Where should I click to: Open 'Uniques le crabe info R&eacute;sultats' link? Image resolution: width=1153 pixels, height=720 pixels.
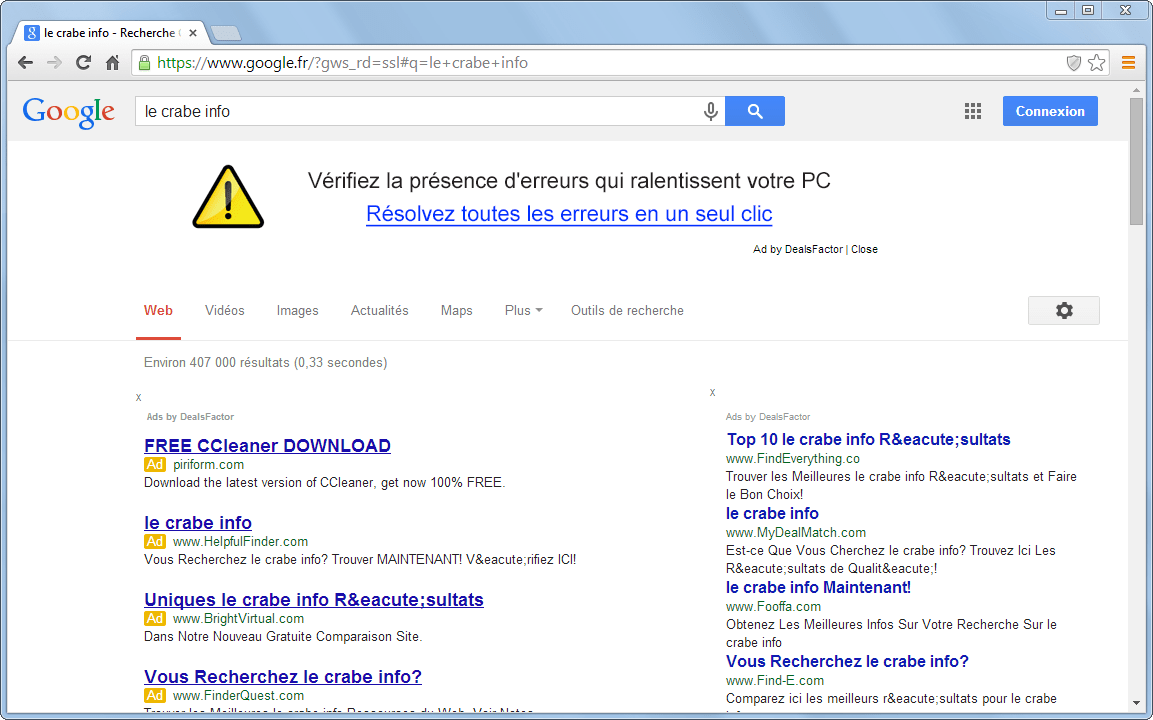(x=314, y=600)
